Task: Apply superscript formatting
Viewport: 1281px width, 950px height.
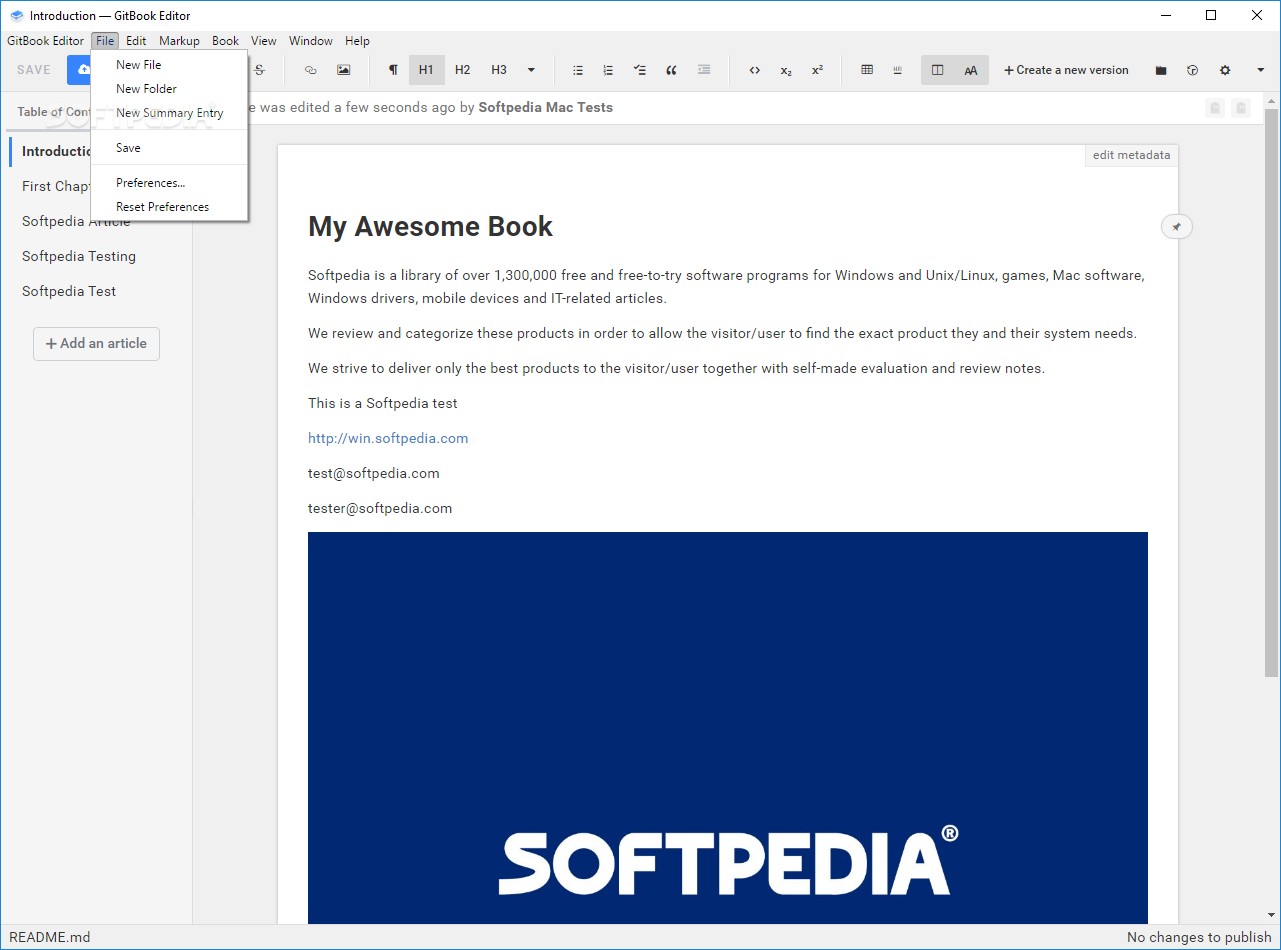Action: 817,70
